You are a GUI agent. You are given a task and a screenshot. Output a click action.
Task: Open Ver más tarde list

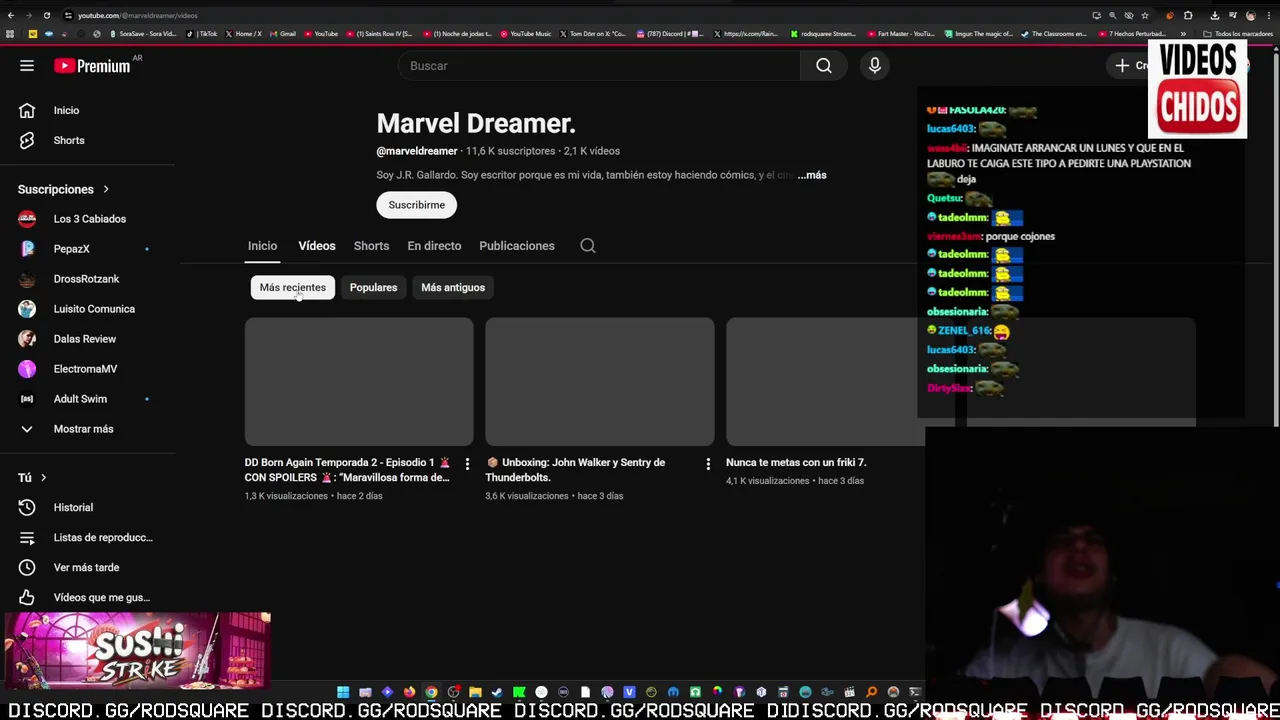click(x=88, y=568)
